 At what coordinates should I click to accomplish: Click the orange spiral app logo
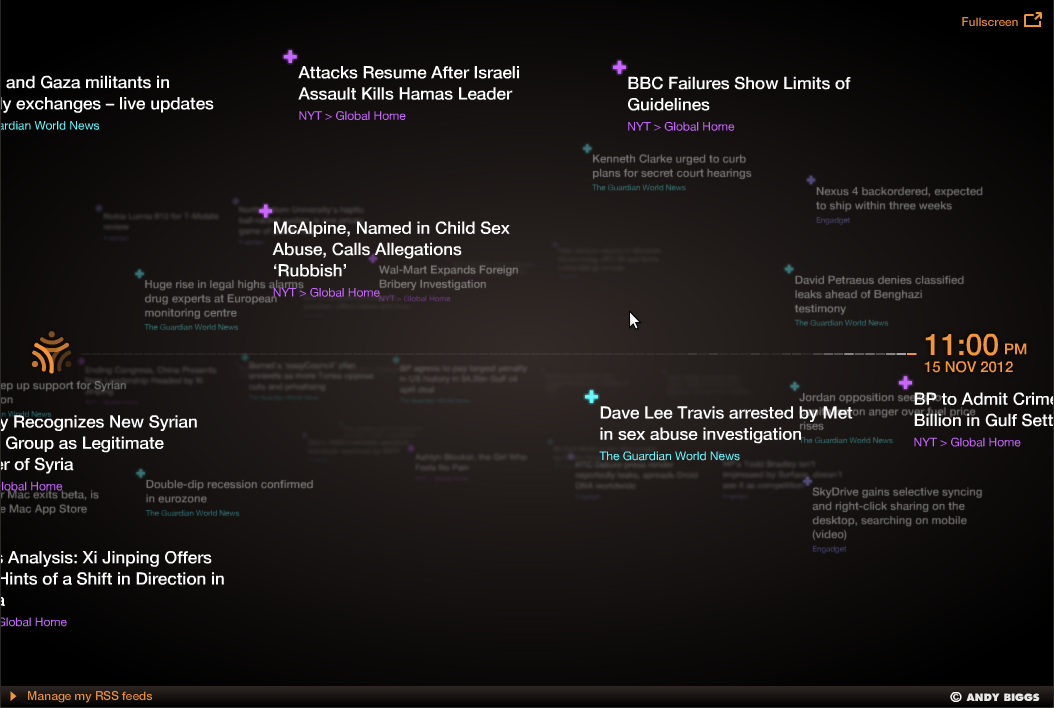coord(51,352)
